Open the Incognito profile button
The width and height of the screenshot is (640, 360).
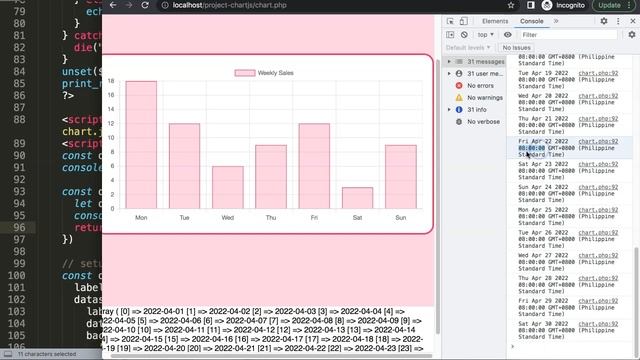(563, 5)
